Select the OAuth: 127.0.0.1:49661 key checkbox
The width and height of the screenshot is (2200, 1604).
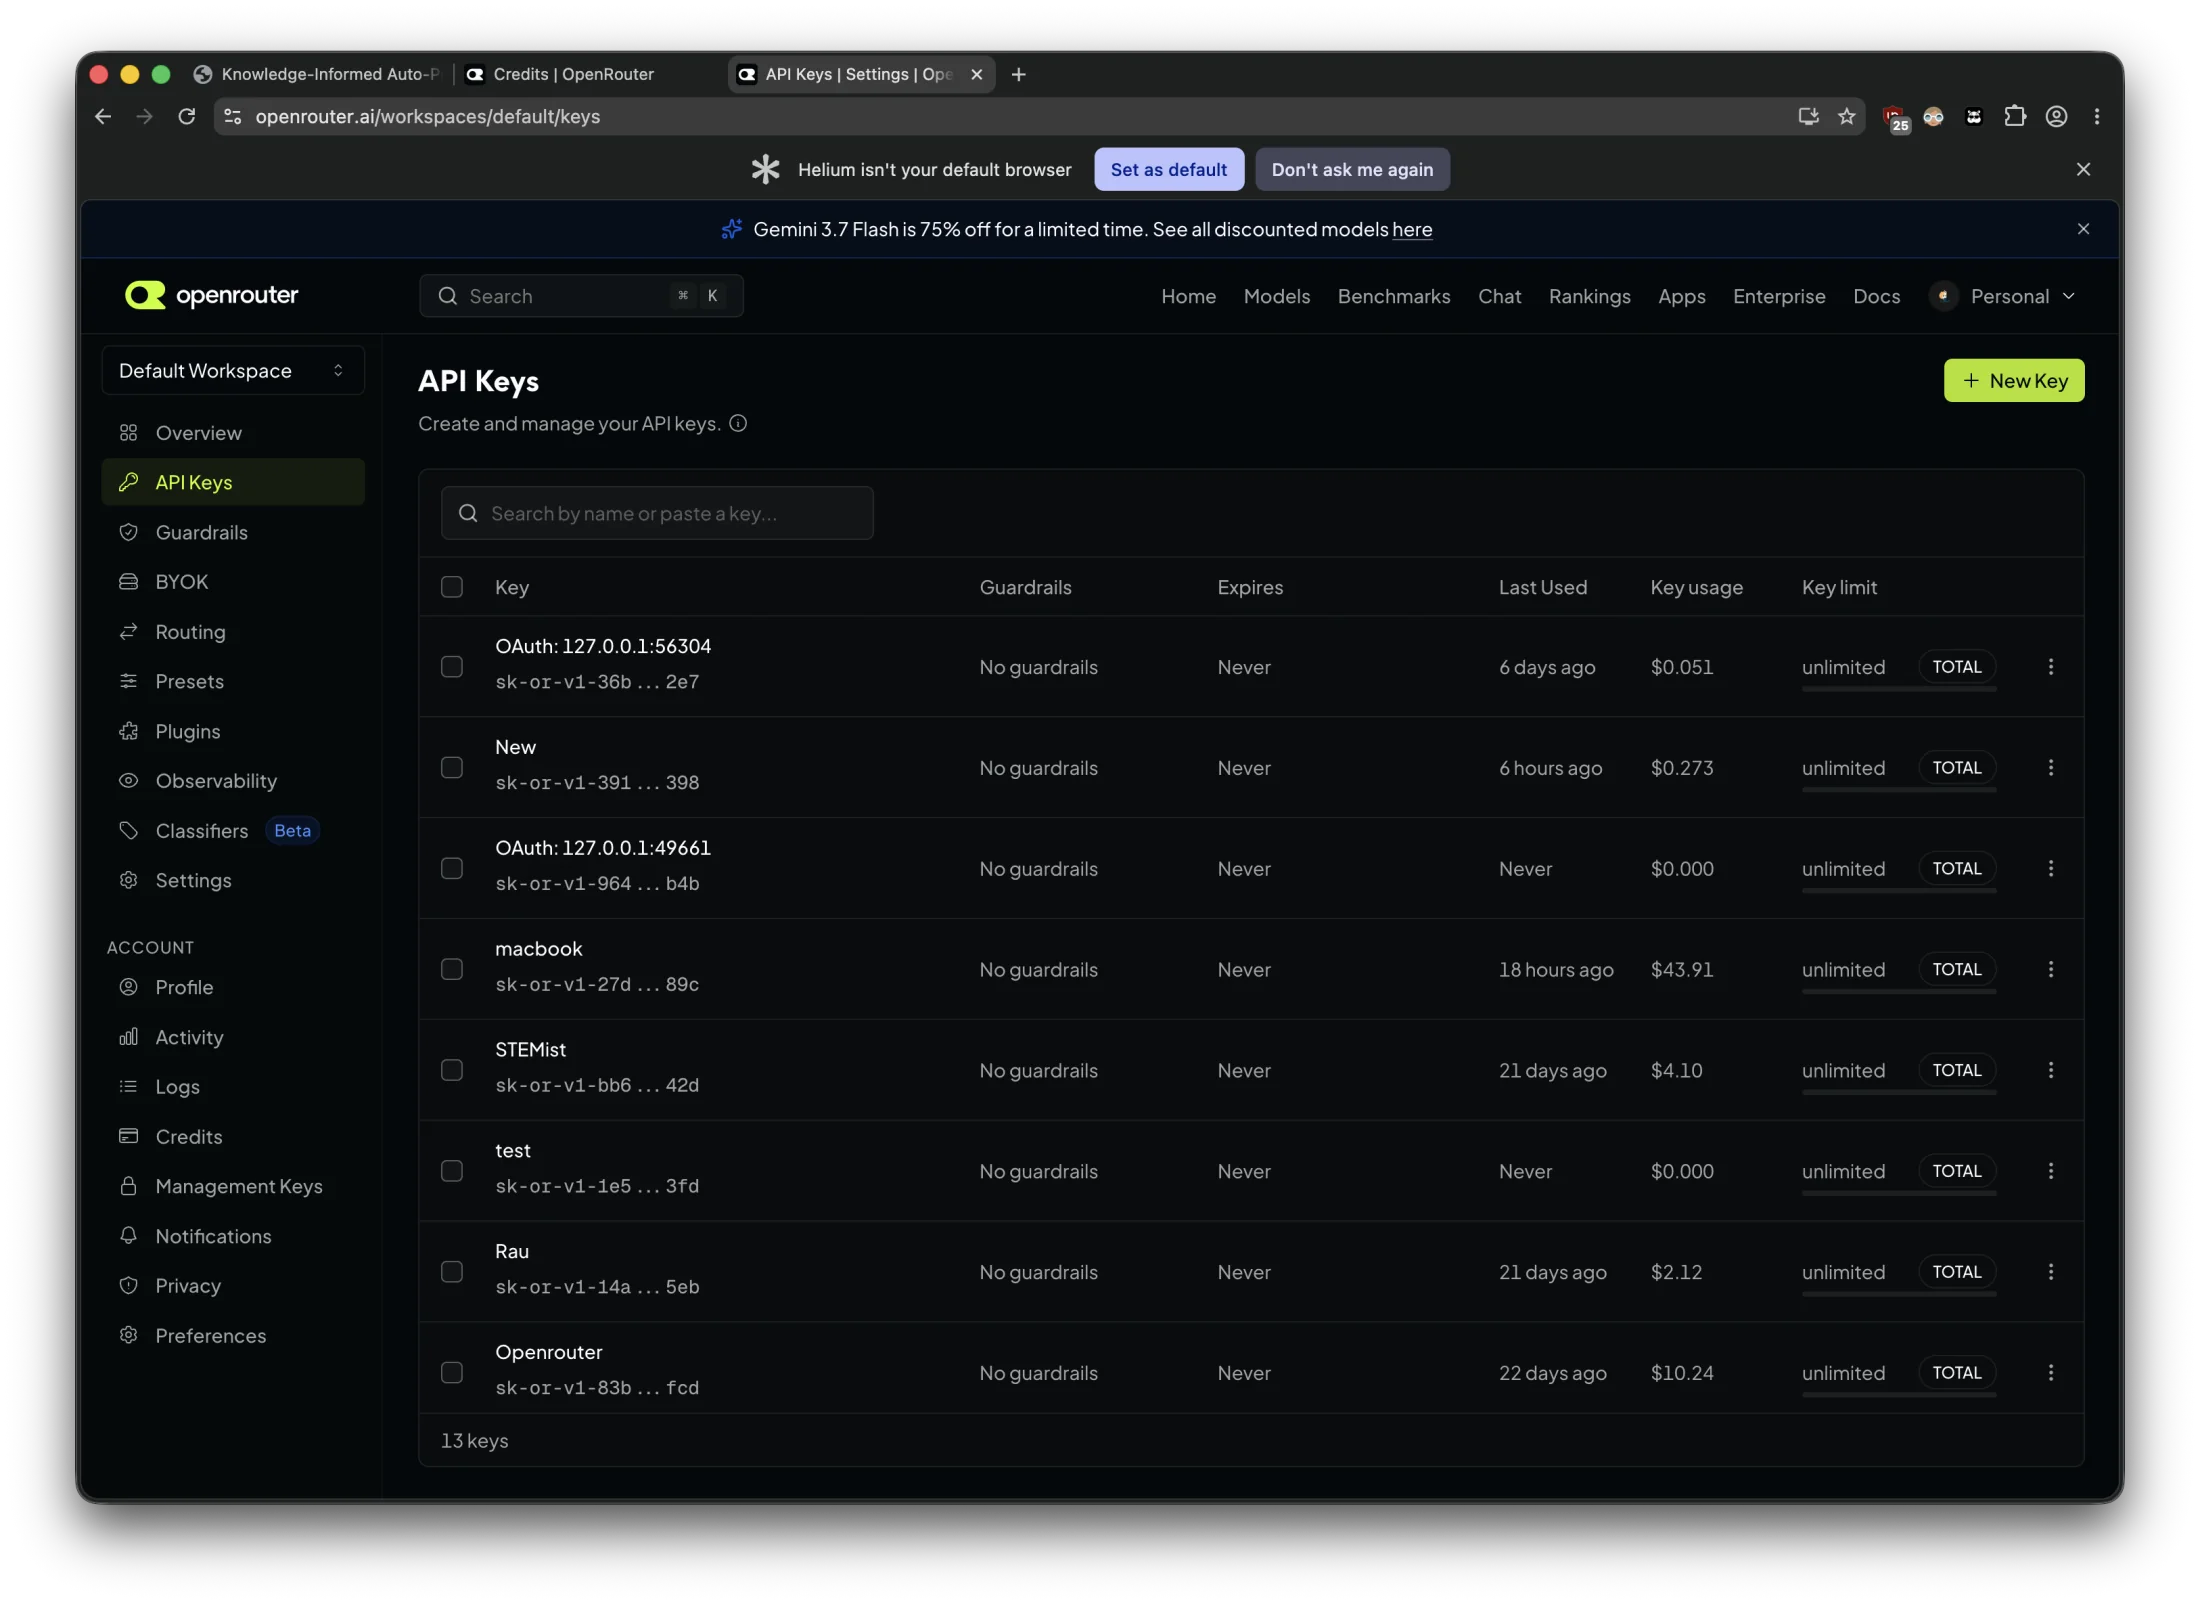452,868
